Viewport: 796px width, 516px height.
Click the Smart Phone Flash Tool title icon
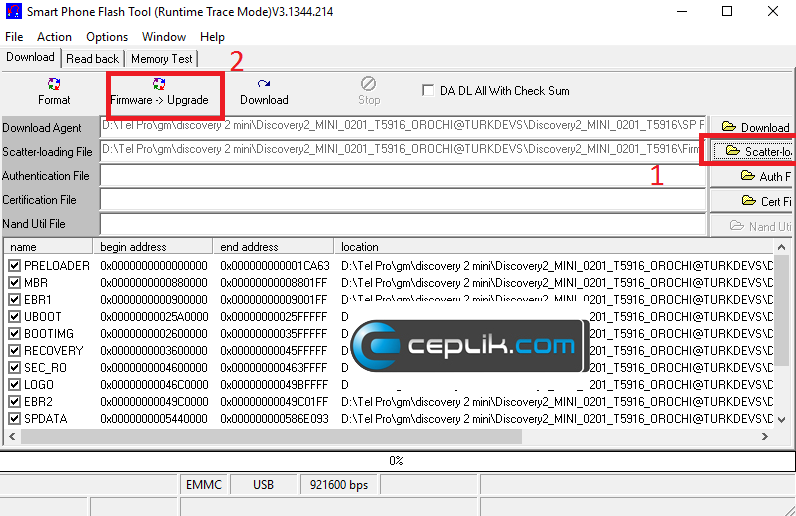[x=14, y=11]
